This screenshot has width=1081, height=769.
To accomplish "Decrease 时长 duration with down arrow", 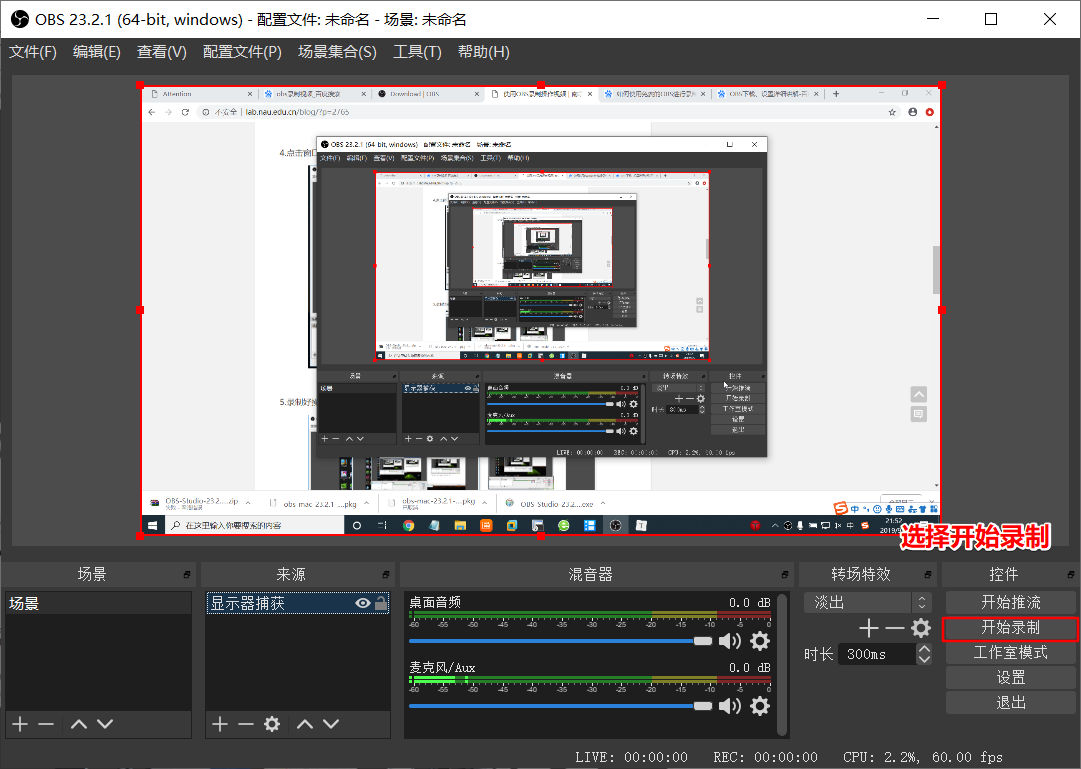I will 924,659.
